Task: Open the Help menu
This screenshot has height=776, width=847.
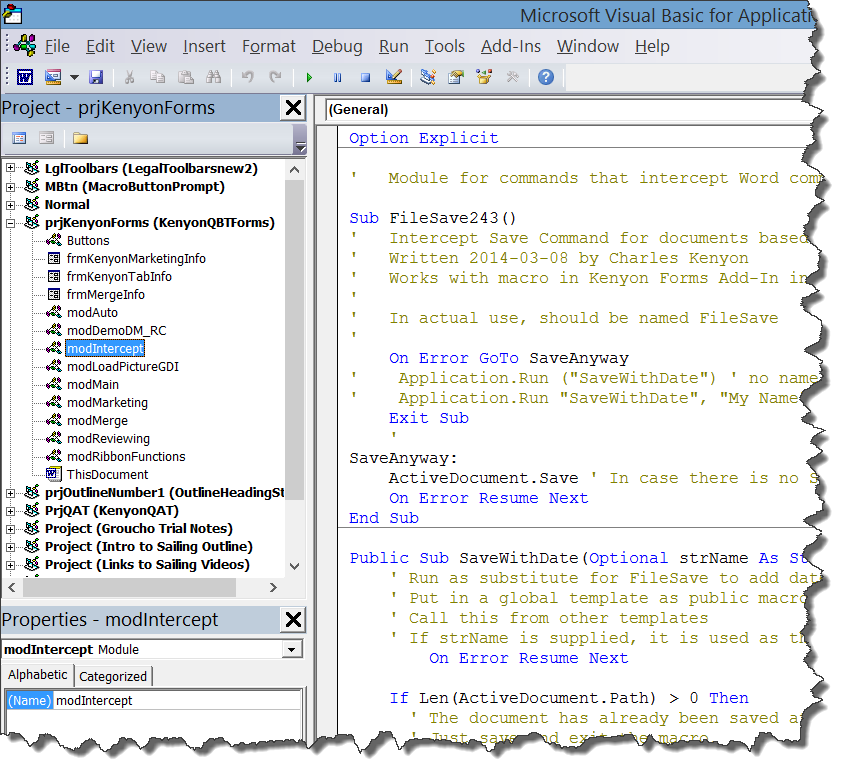Action: click(652, 46)
